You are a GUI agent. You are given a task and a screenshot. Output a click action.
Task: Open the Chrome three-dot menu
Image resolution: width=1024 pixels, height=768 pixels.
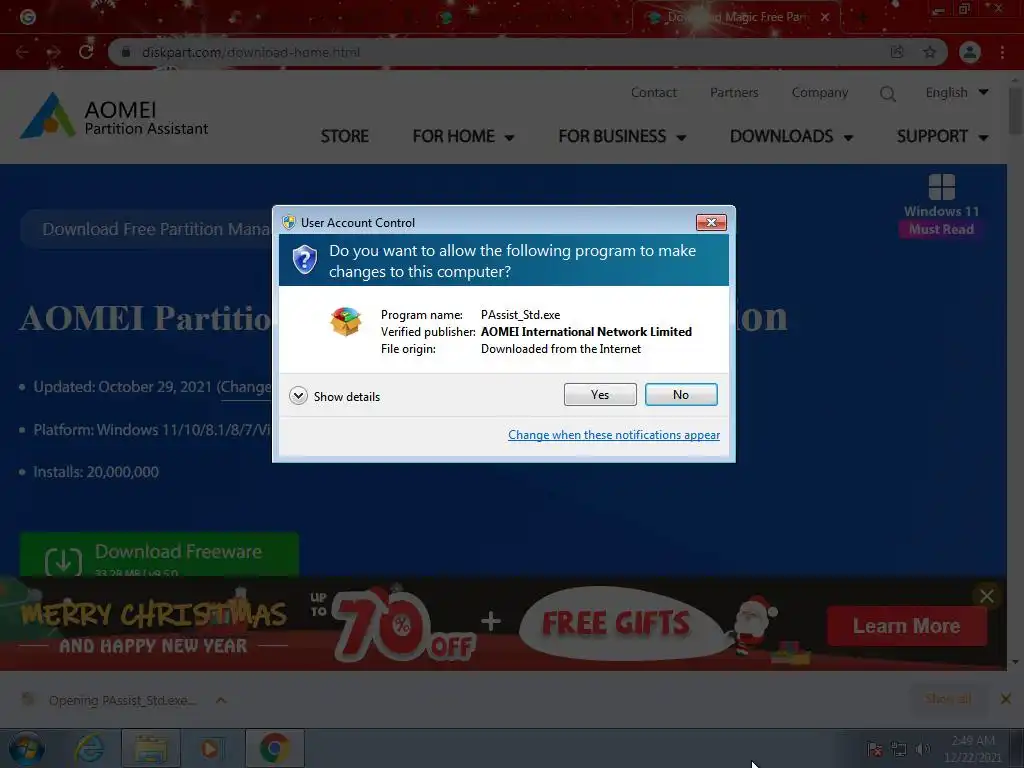click(x=1002, y=52)
